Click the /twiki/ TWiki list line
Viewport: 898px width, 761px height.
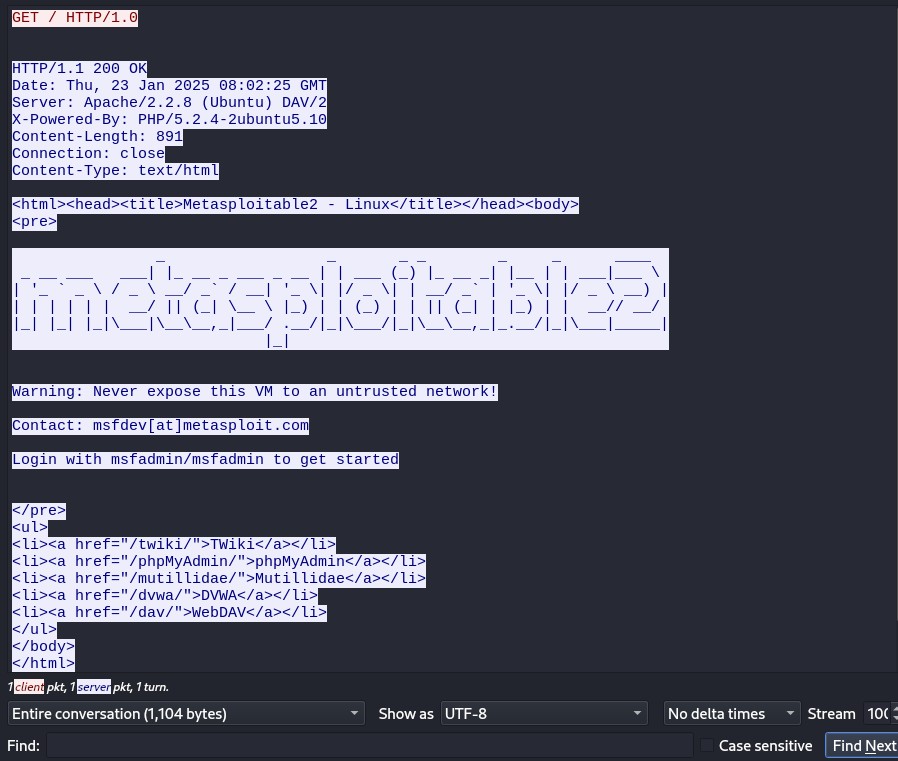pos(174,544)
